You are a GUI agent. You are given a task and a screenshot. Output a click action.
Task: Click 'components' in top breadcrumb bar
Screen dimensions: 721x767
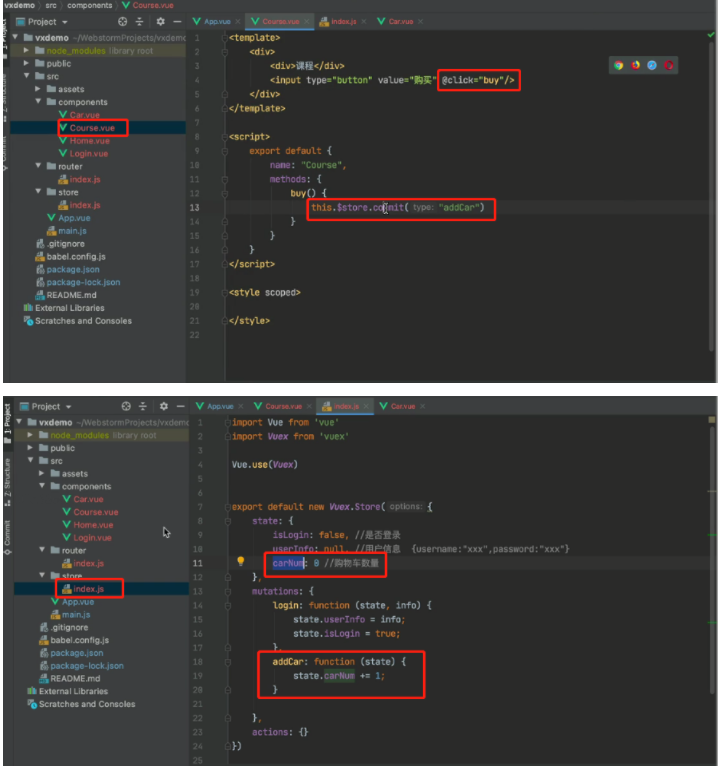[x=90, y=5]
